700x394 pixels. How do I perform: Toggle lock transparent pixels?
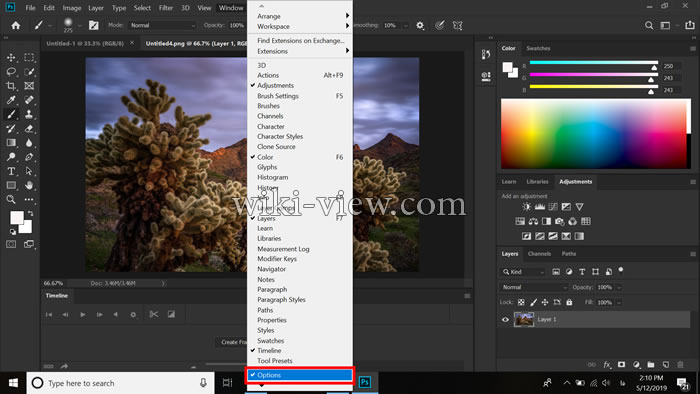point(521,302)
